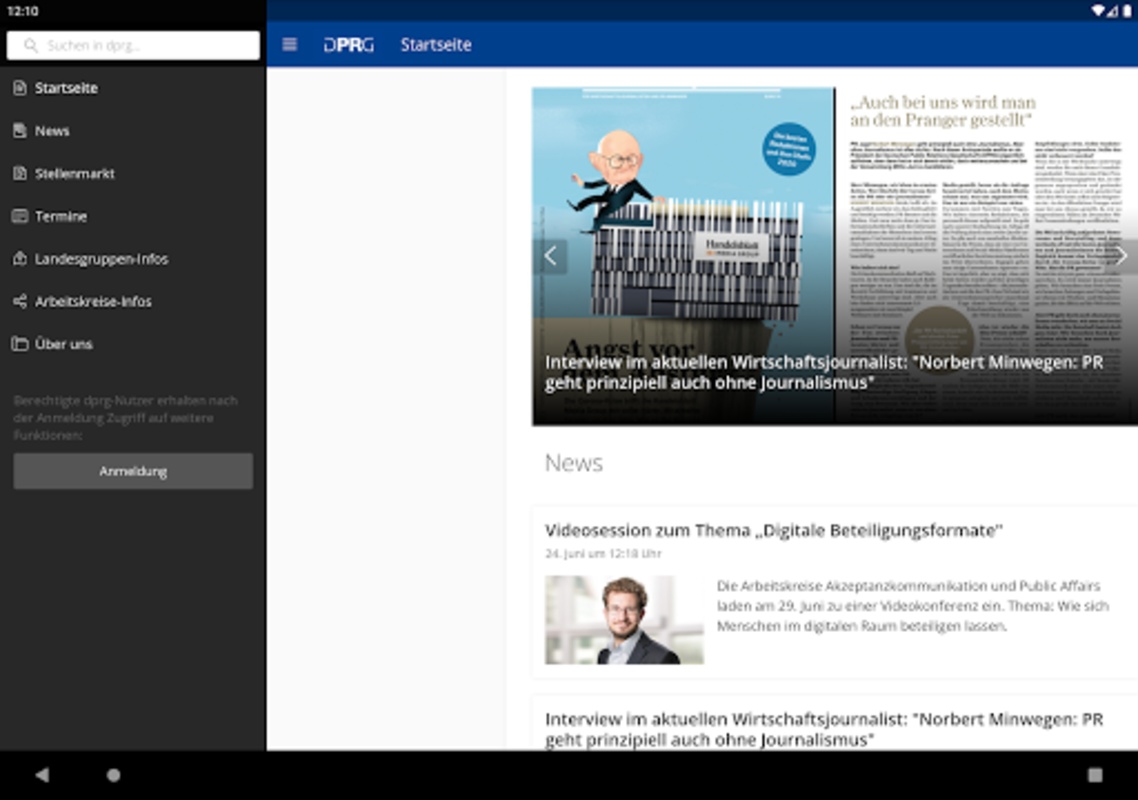Select the Termine menu entry

tap(133, 216)
